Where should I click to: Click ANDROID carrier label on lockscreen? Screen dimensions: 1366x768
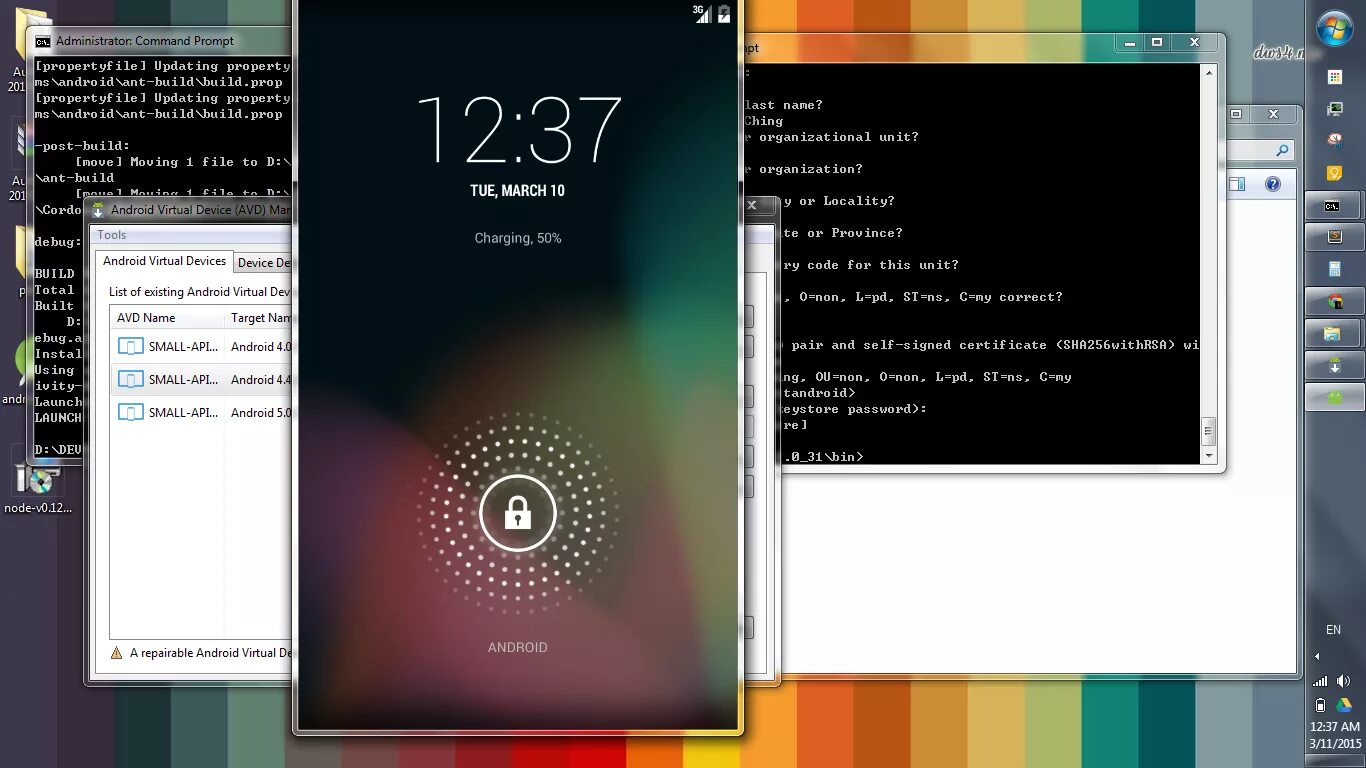(x=517, y=647)
